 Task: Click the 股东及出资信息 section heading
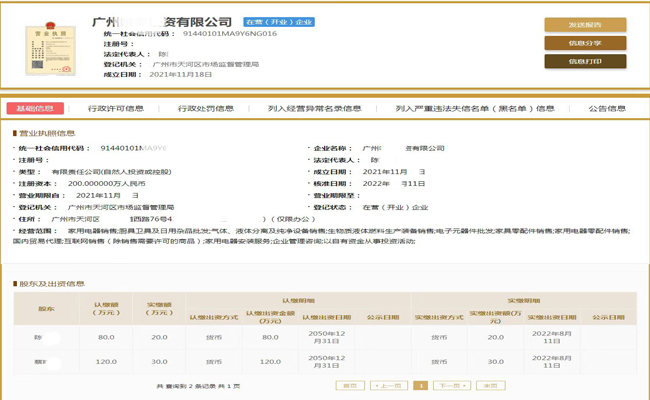tap(52, 284)
